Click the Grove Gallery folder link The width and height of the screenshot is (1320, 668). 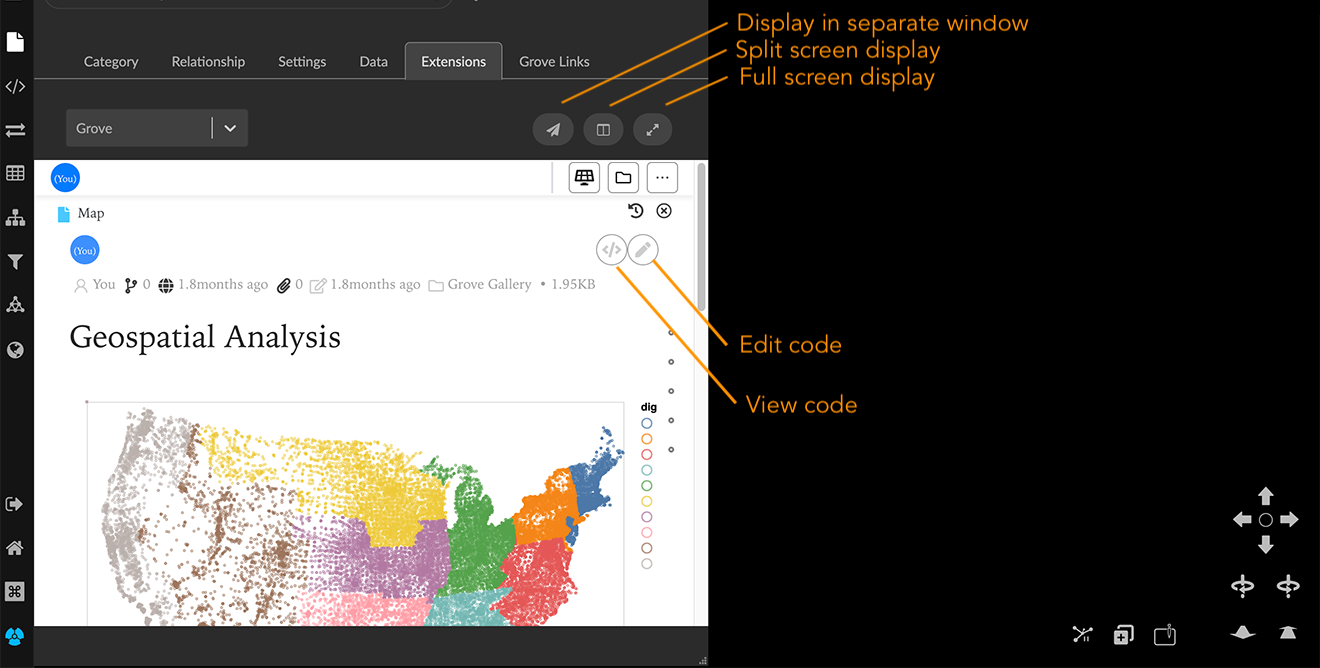488,285
